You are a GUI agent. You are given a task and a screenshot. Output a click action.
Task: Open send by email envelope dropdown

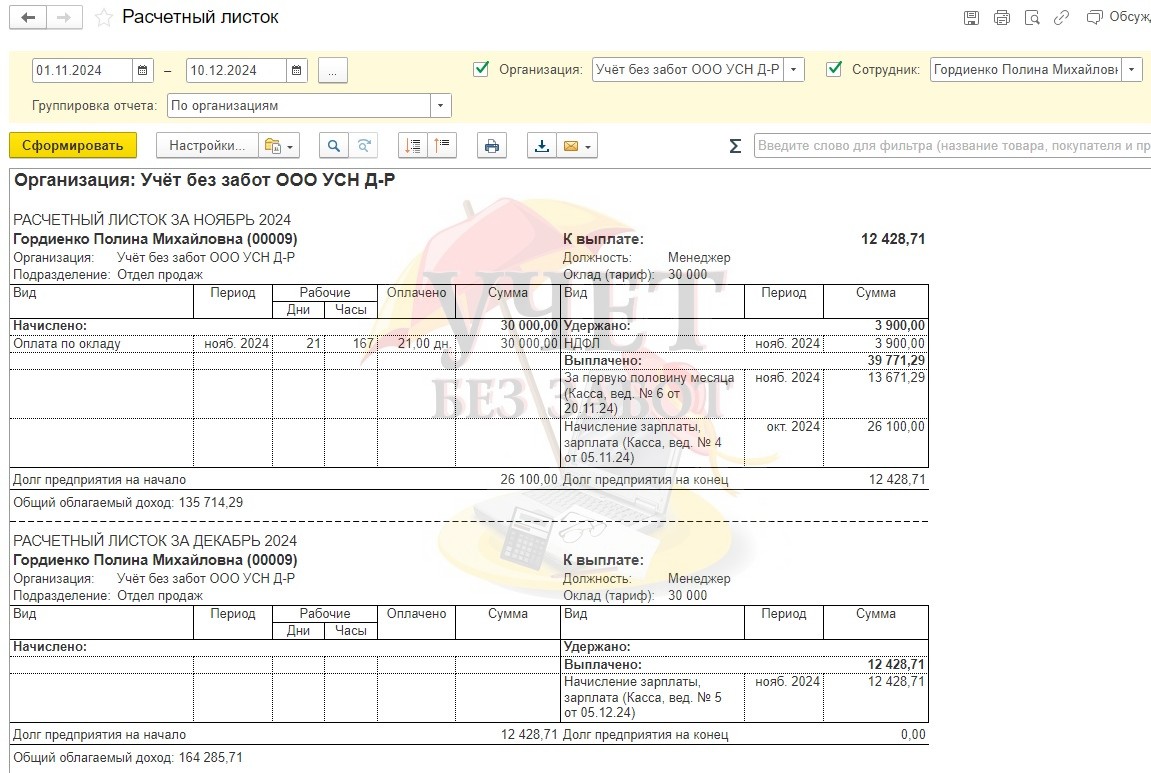(577, 145)
